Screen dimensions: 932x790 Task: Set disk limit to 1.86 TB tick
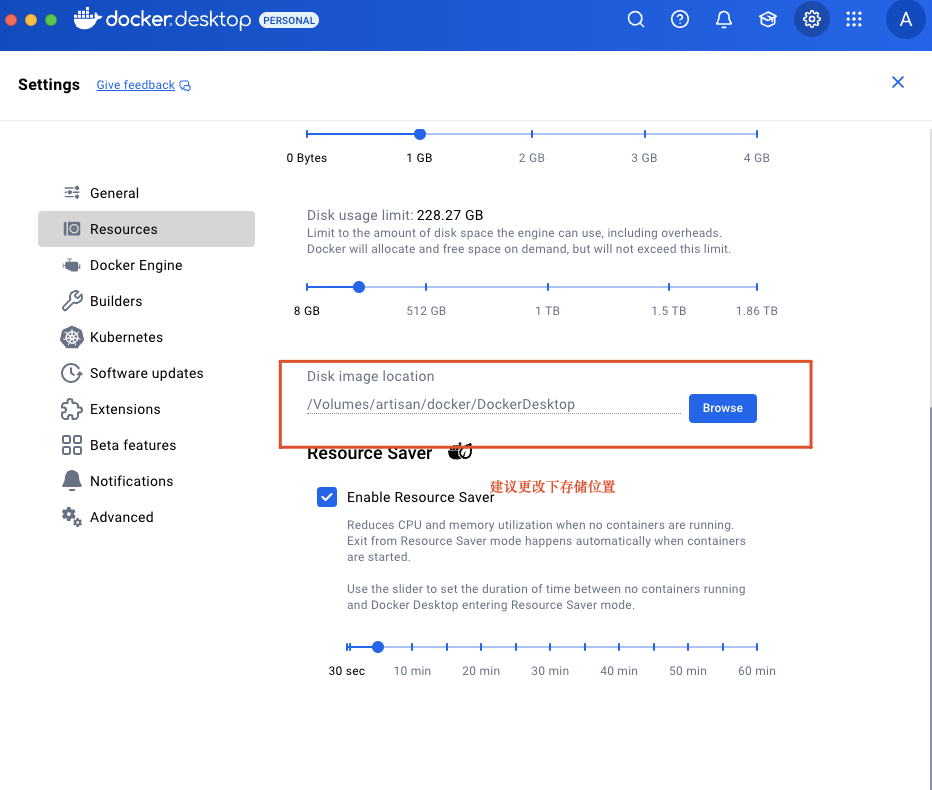point(757,287)
